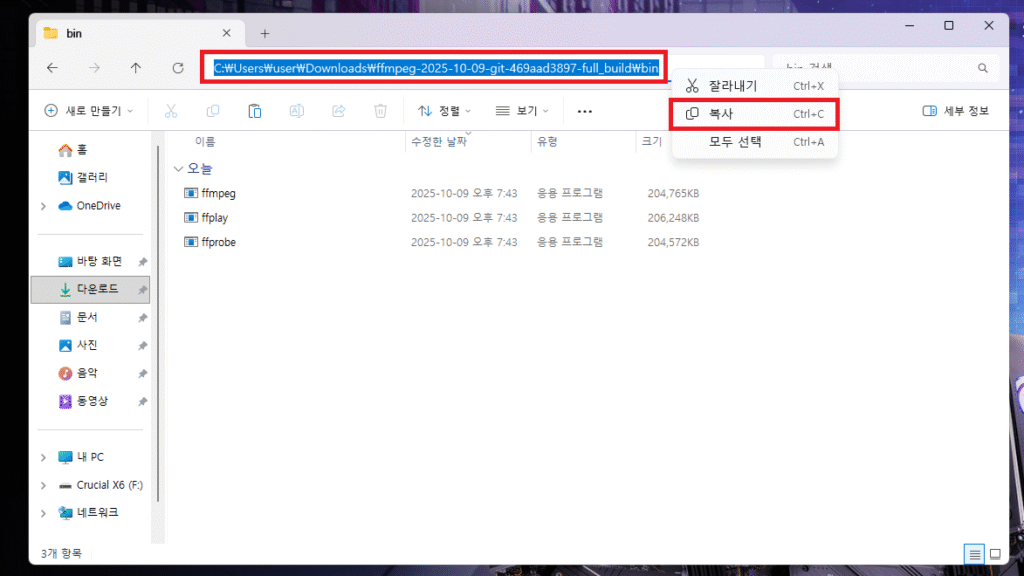Open the See more (…) toolbar menu

(x=585, y=111)
